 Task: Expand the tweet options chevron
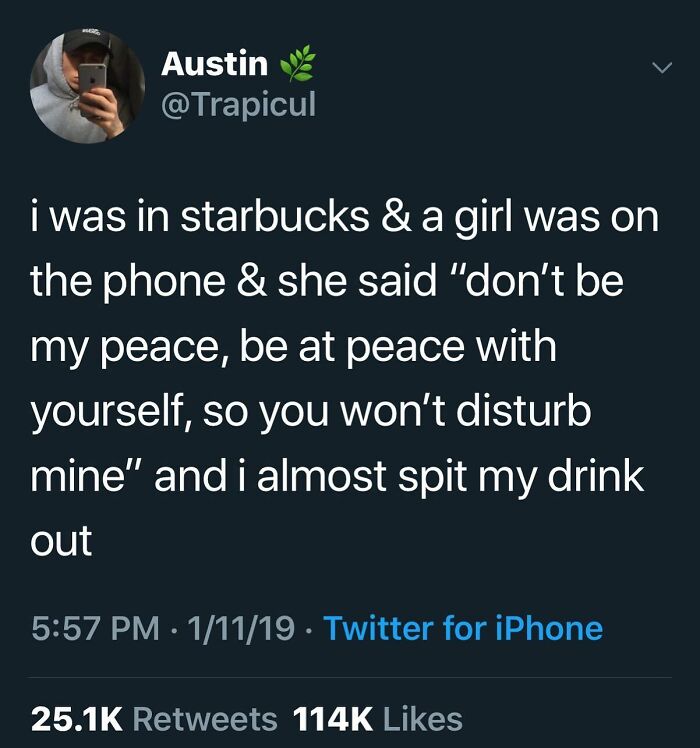tap(662, 68)
